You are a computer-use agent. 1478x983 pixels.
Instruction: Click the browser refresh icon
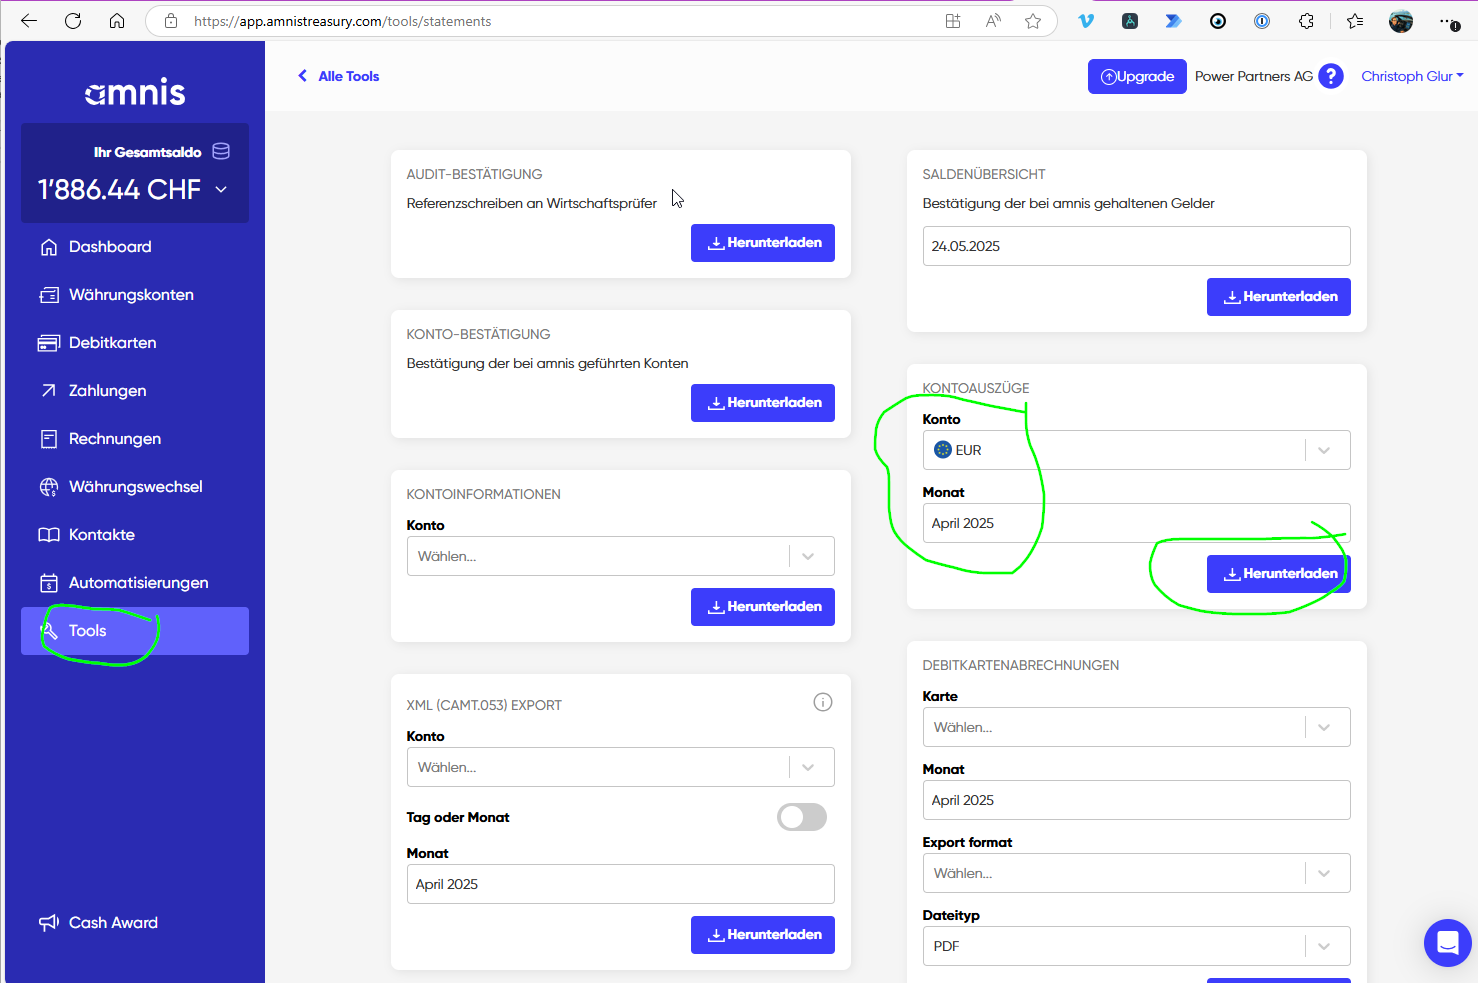point(73,21)
